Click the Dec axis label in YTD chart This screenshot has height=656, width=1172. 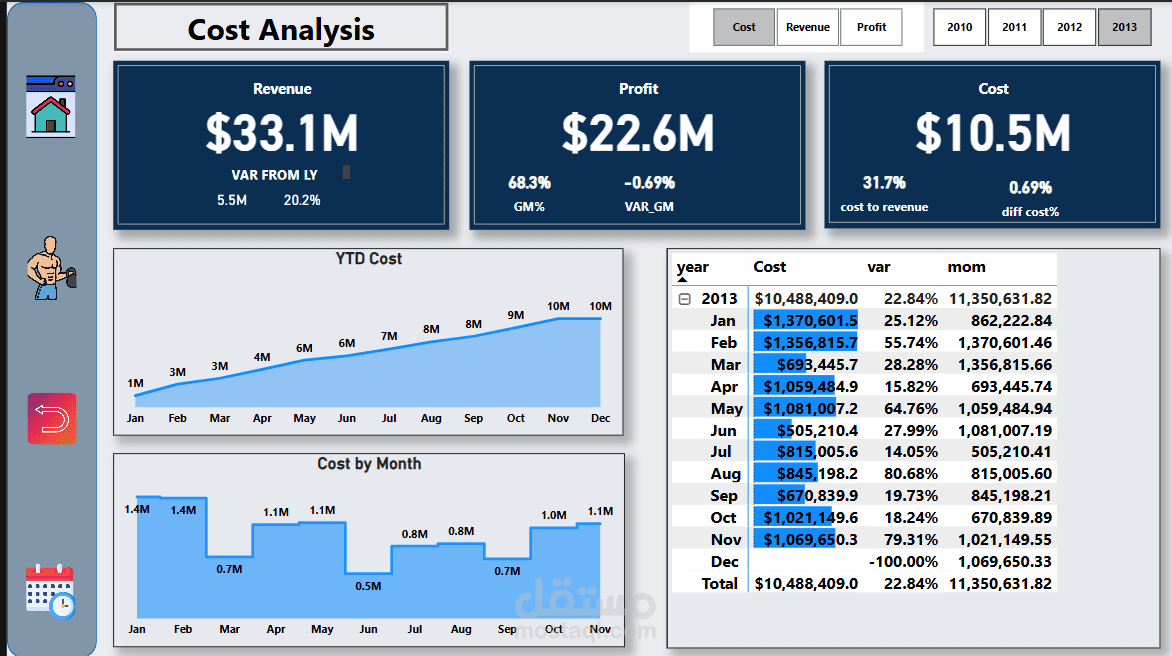[600, 418]
